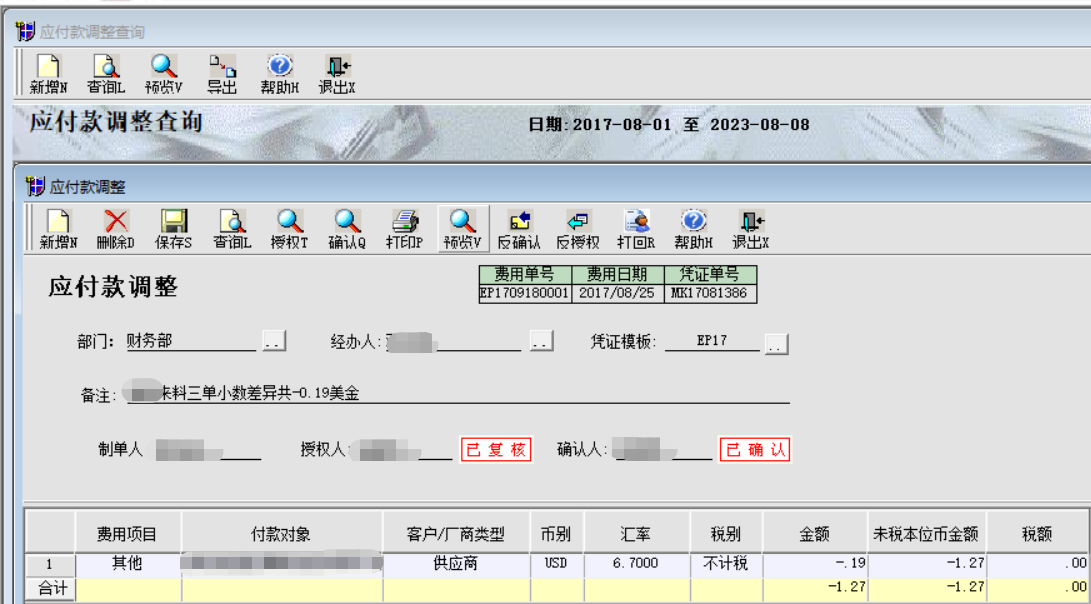
Task: Click the 删除D delete icon
Action: [x=116, y=229]
